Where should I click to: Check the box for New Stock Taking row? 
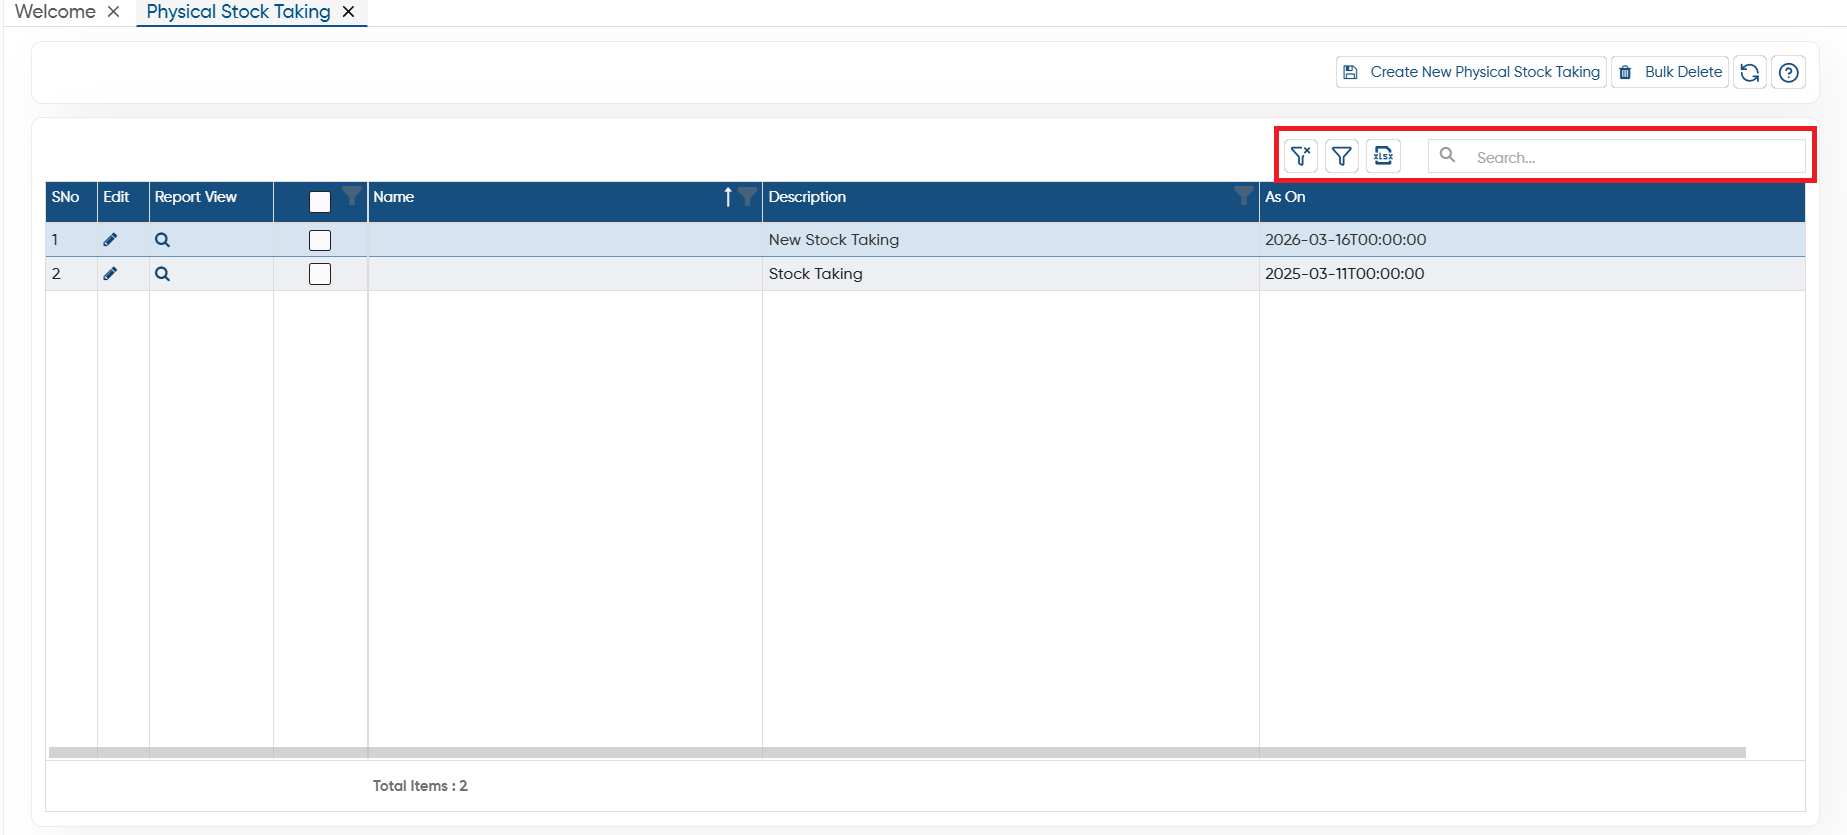(320, 240)
